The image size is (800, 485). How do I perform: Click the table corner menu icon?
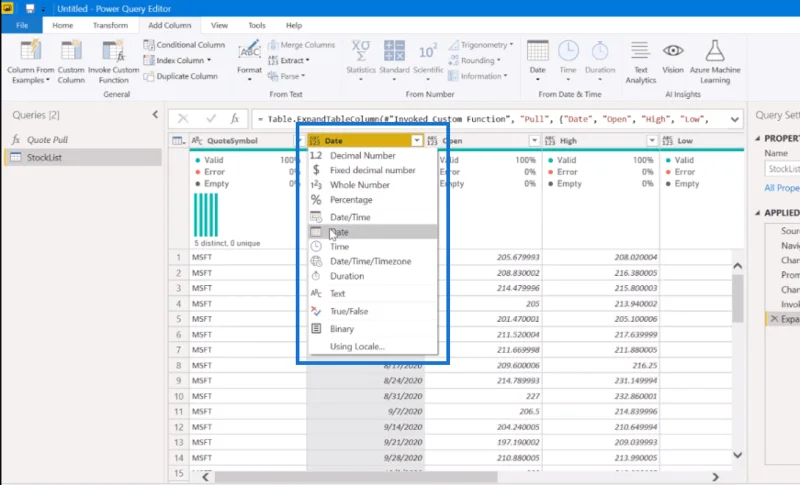178,141
